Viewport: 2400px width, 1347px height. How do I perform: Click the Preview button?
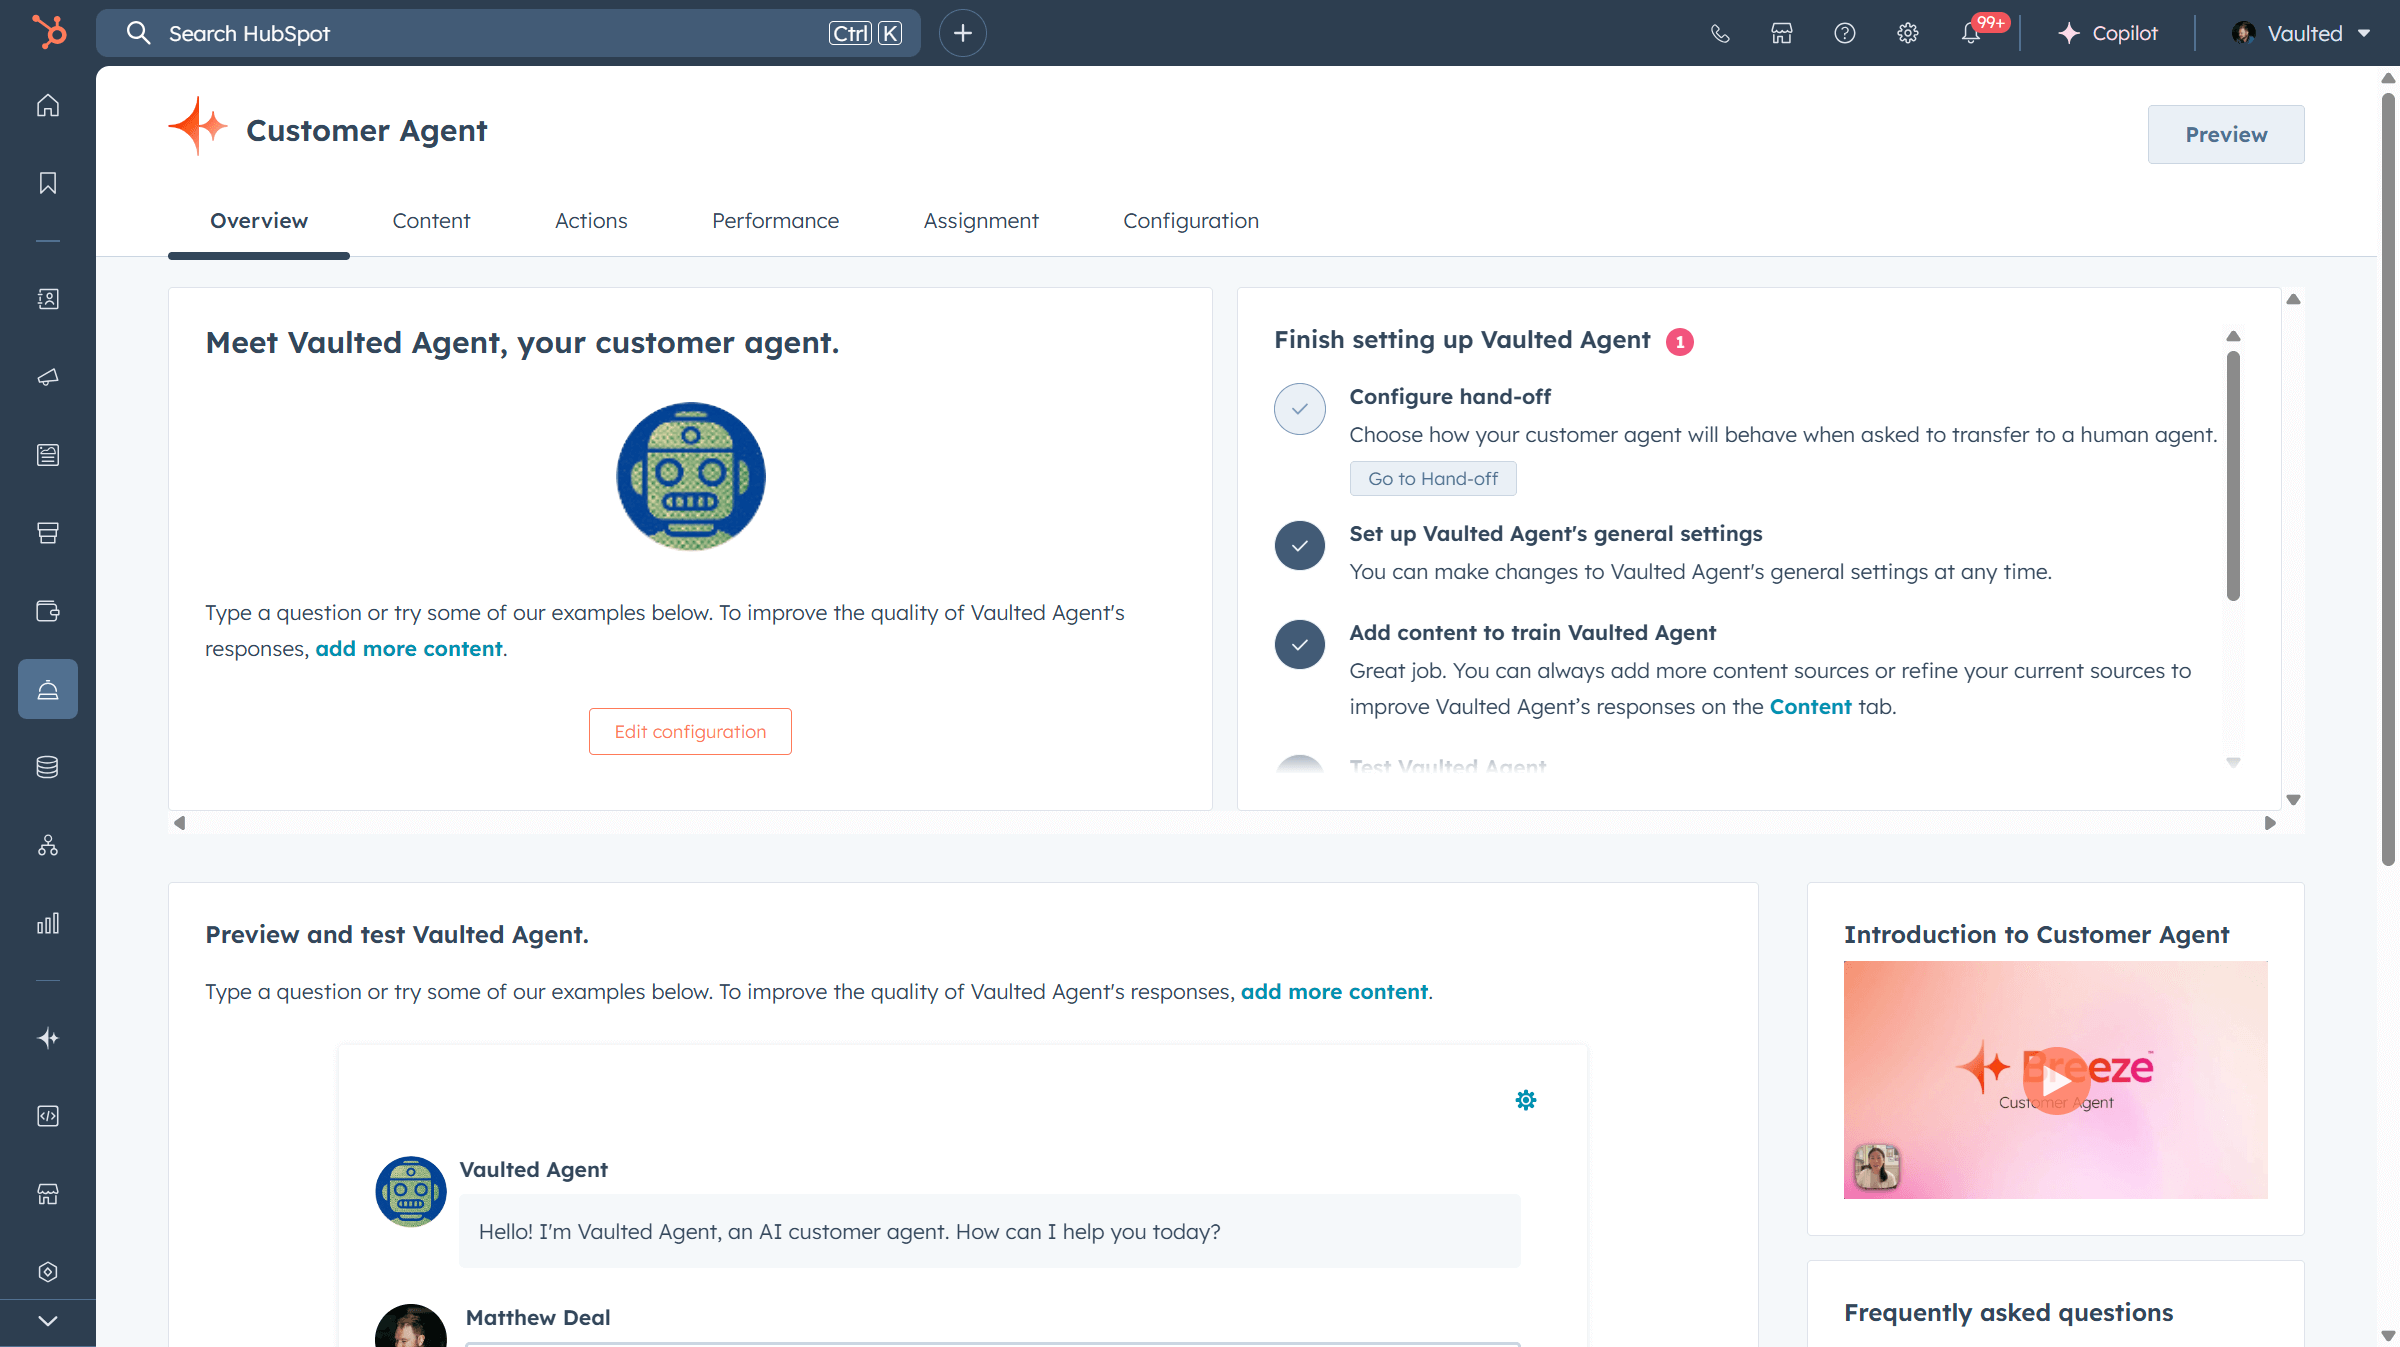pos(2226,134)
